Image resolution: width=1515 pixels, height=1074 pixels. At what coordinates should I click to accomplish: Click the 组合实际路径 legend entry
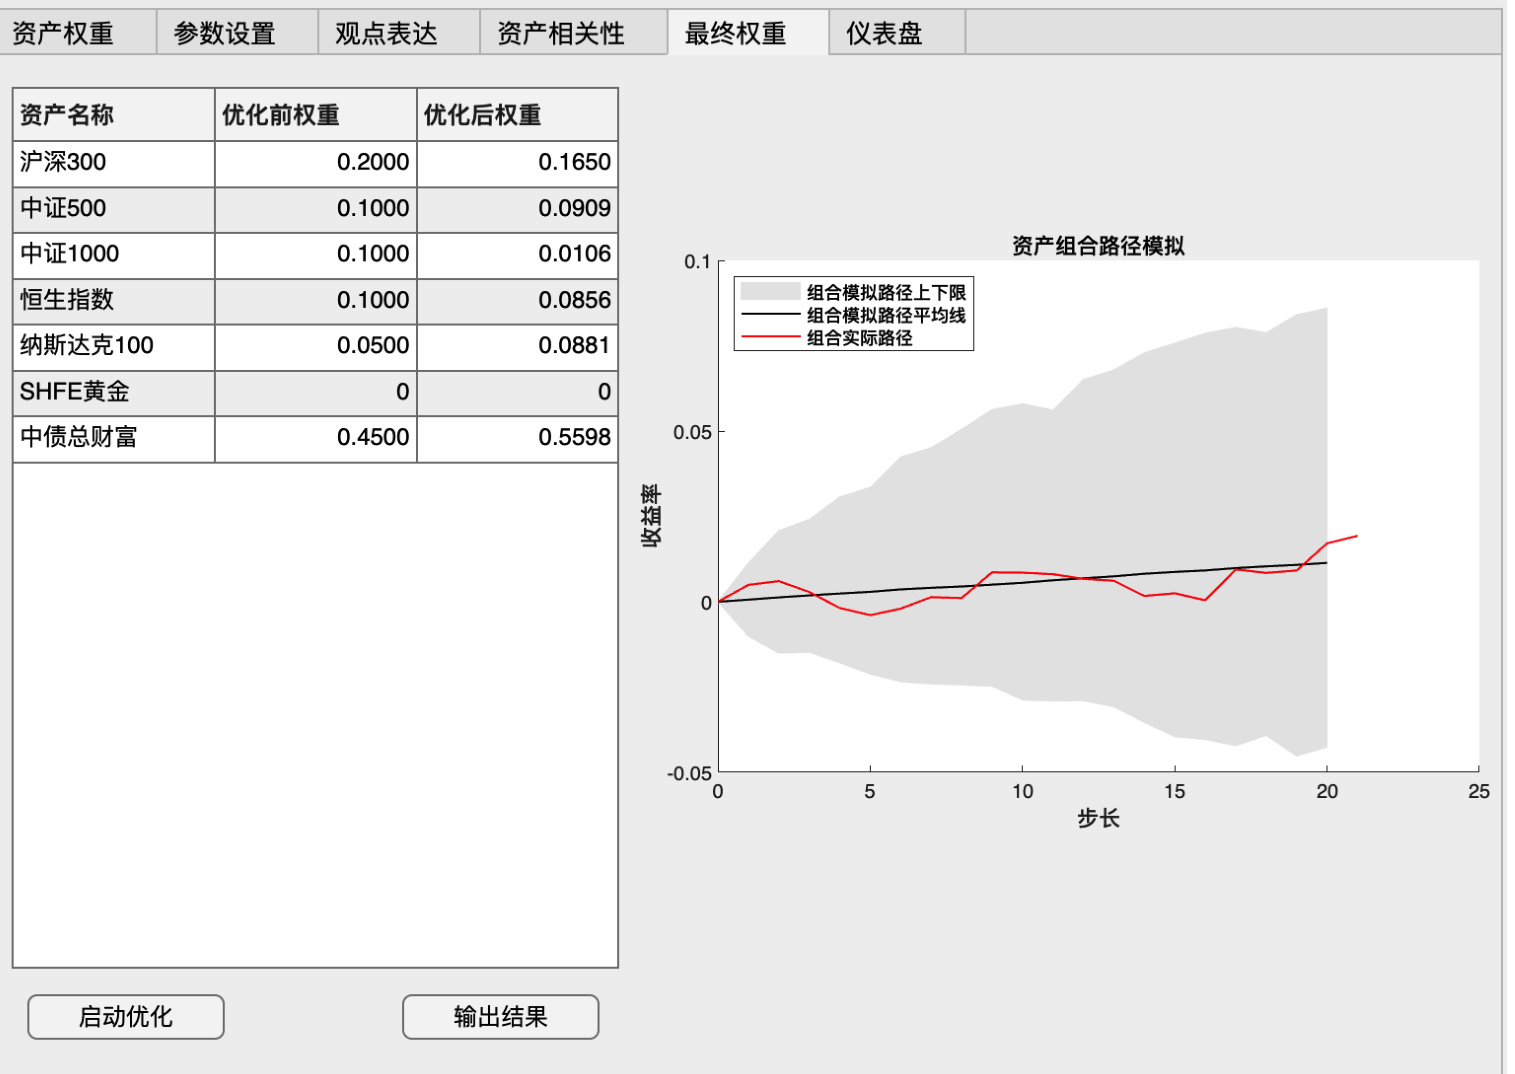point(859,338)
